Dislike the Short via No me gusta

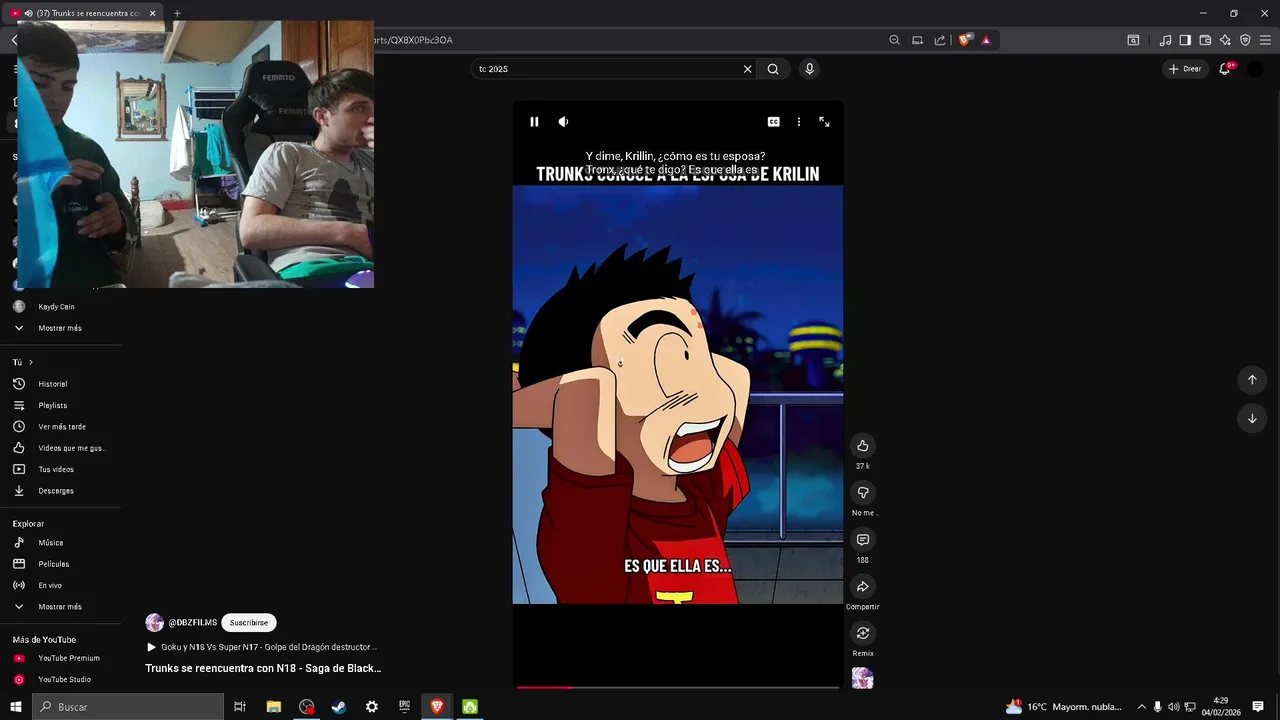tap(863, 492)
